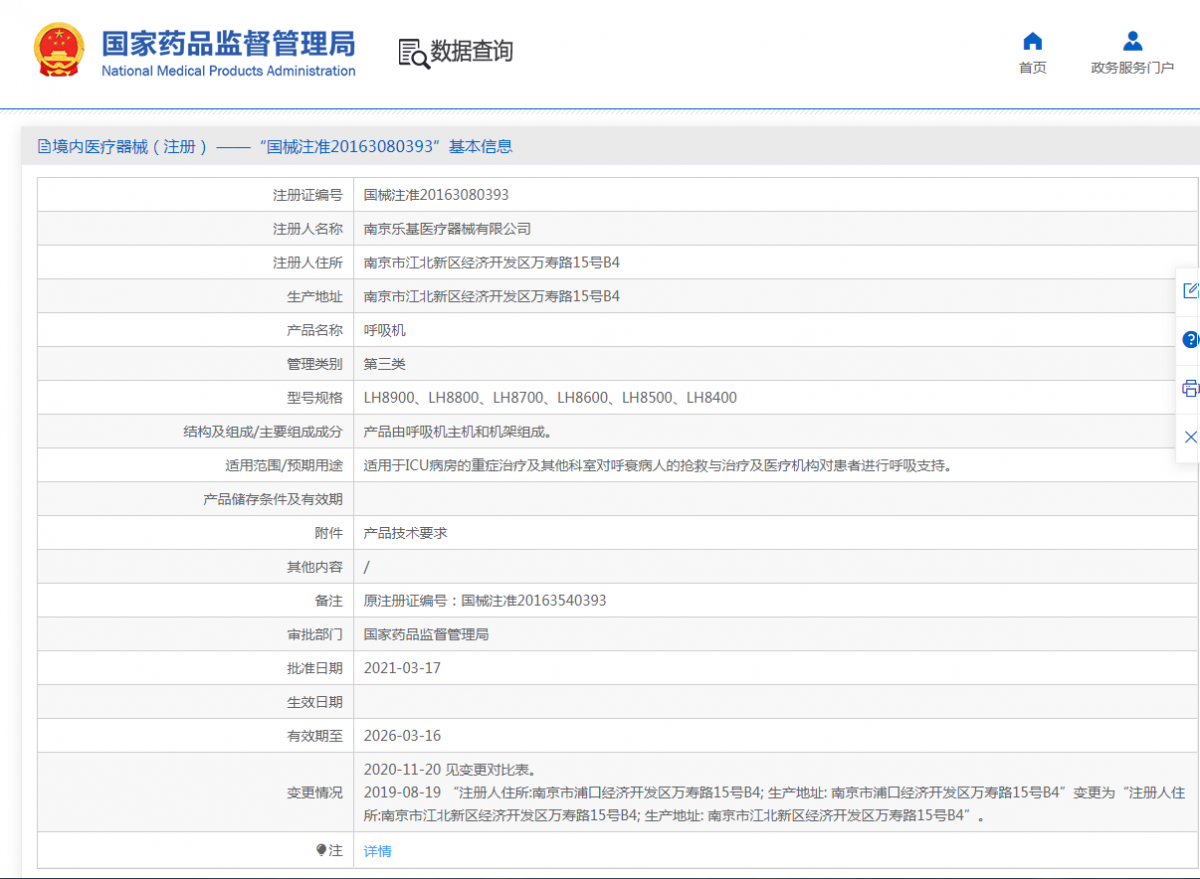Screen dimensions: 1200x879
Task: Click the 生效日期 row label
Action: click(315, 702)
